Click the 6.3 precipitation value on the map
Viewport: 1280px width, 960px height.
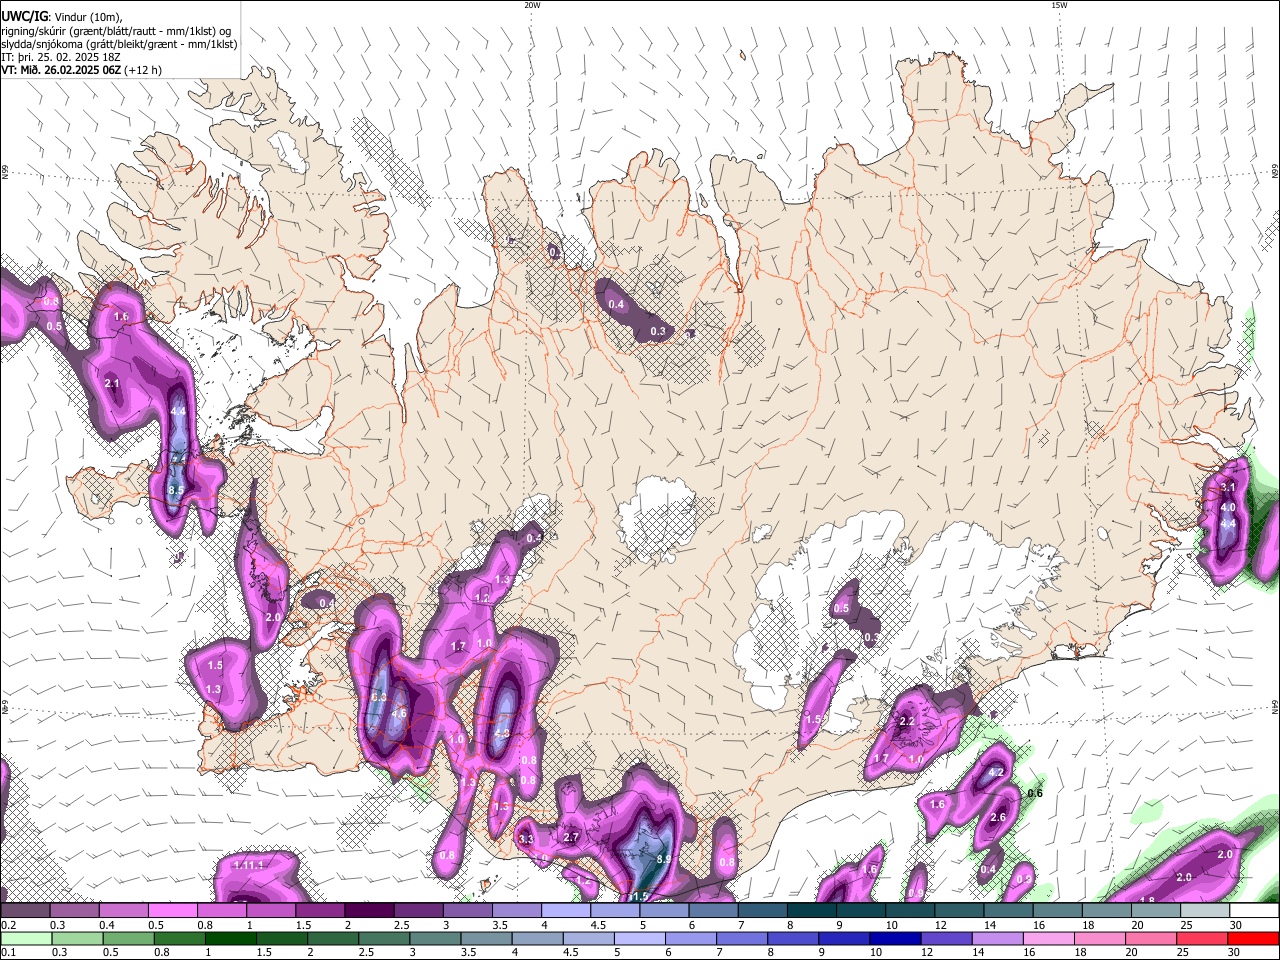(378, 697)
